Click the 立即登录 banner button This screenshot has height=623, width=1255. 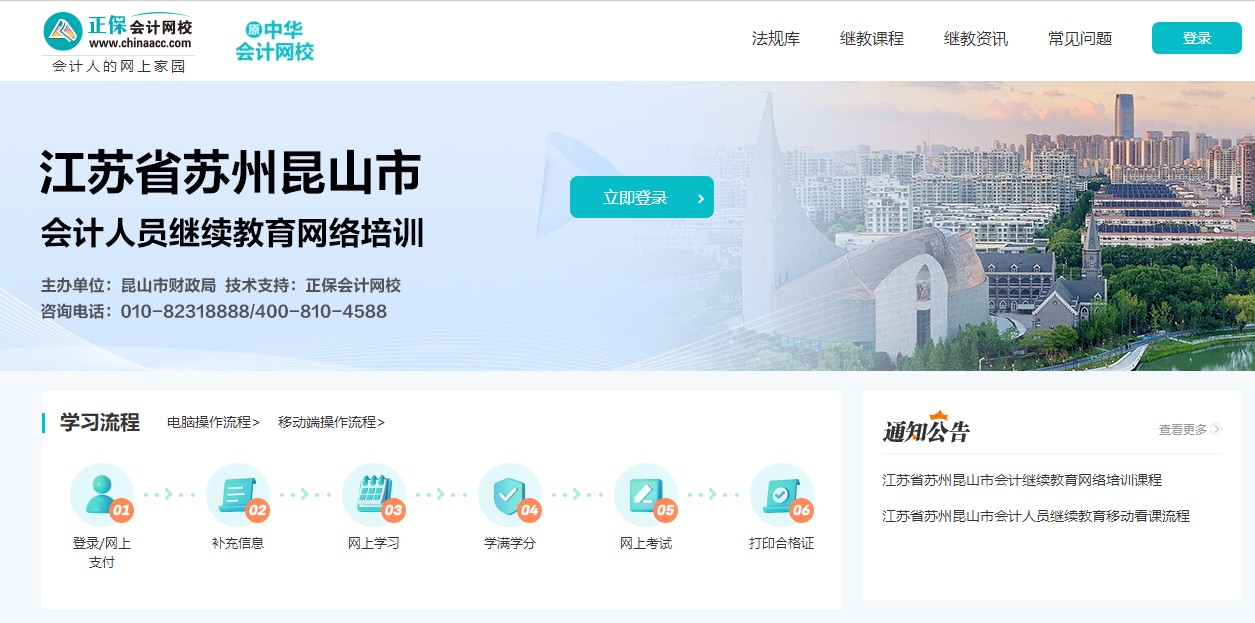[x=642, y=197]
